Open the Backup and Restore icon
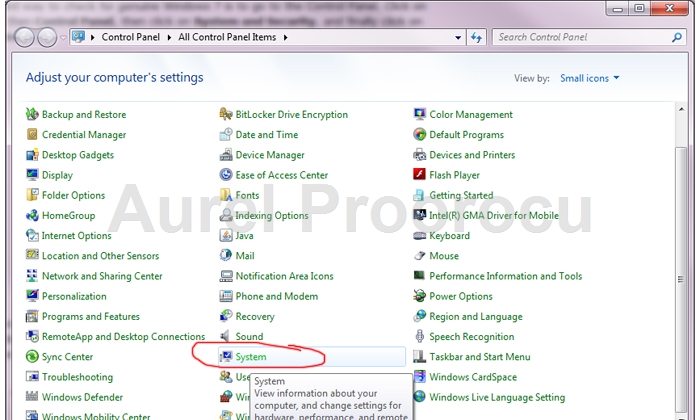The height and width of the screenshot is (420, 700). point(32,114)
